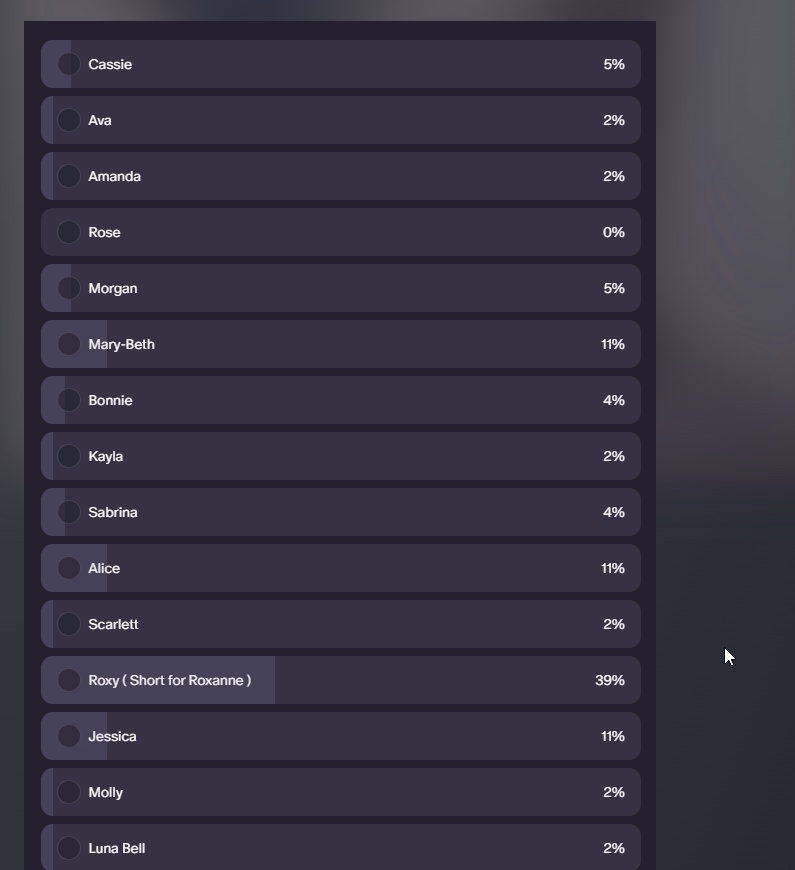Choose the Jessica radio button

tap(69, 736)
